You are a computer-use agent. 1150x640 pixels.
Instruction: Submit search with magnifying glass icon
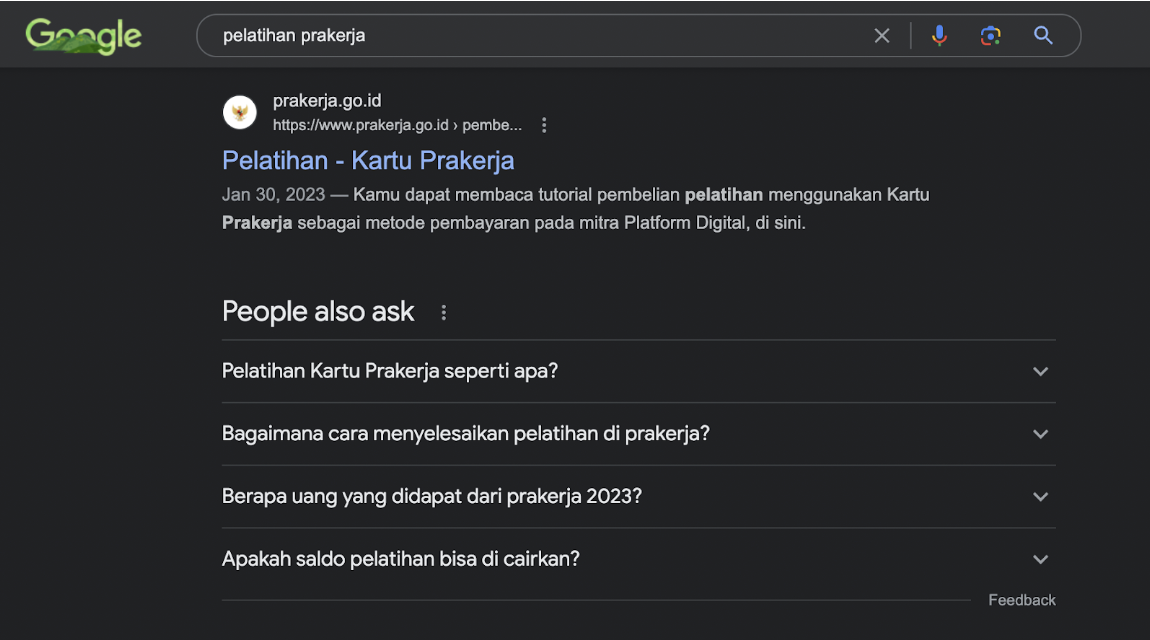point(1043,35)
